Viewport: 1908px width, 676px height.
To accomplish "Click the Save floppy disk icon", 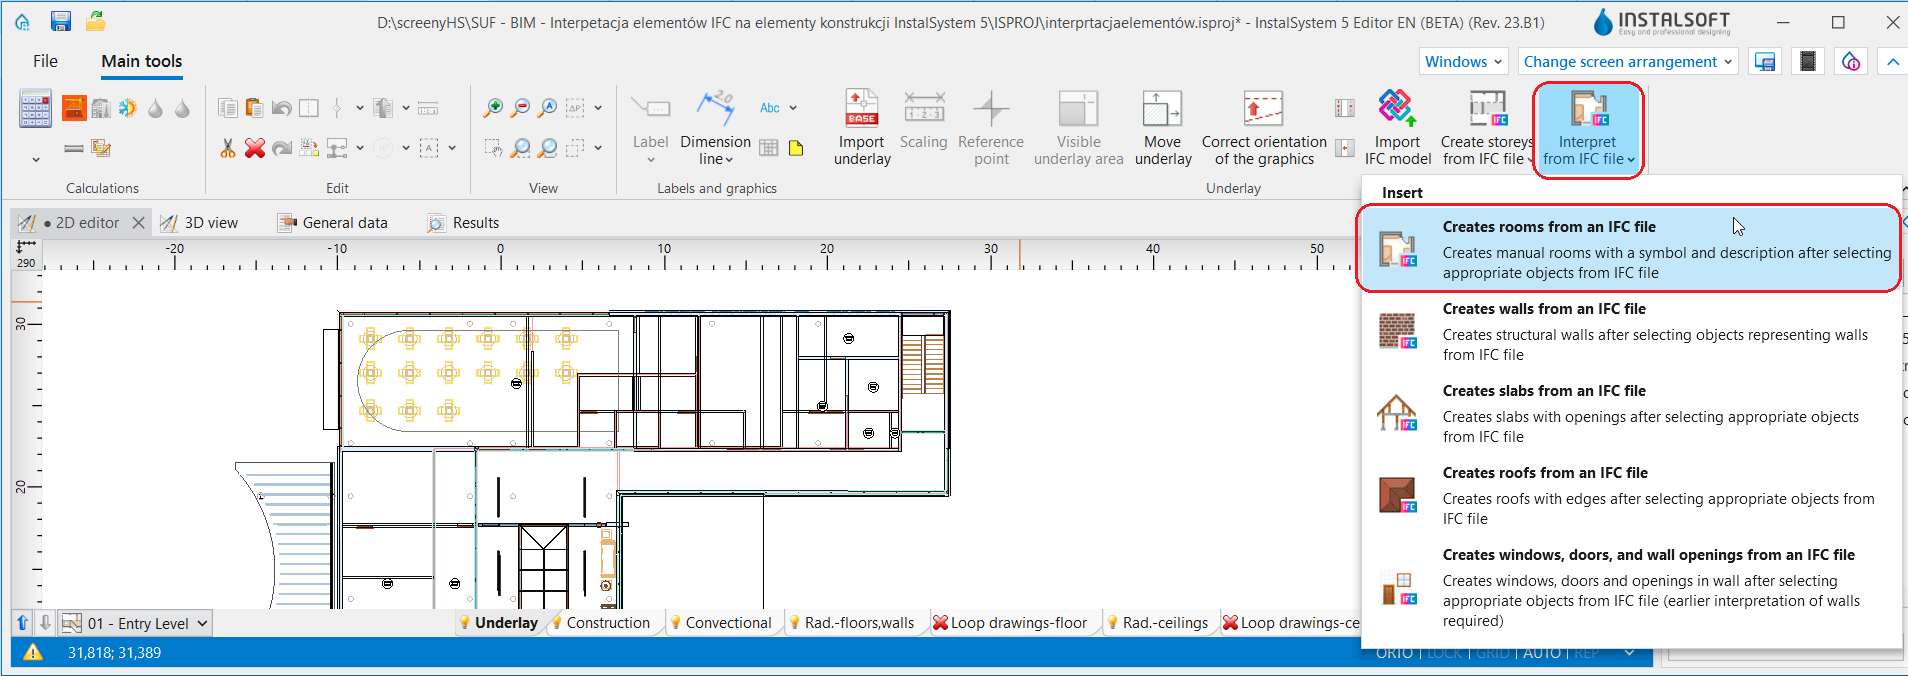I will coord(61,21).
